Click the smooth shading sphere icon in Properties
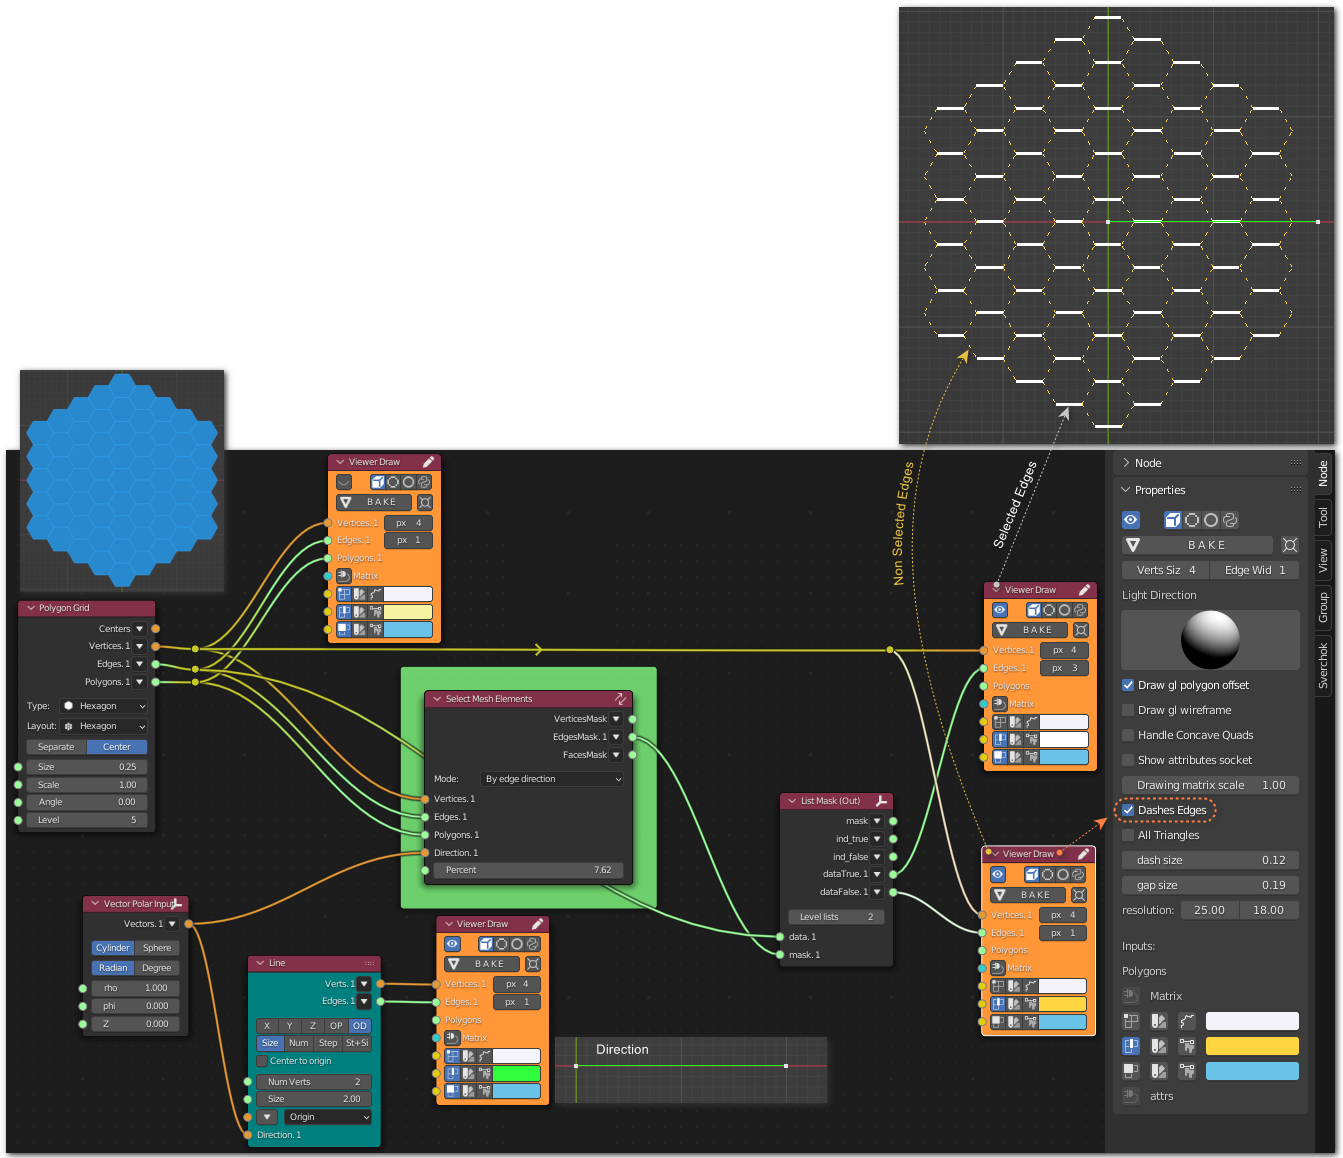 (x=1211, y=520)
